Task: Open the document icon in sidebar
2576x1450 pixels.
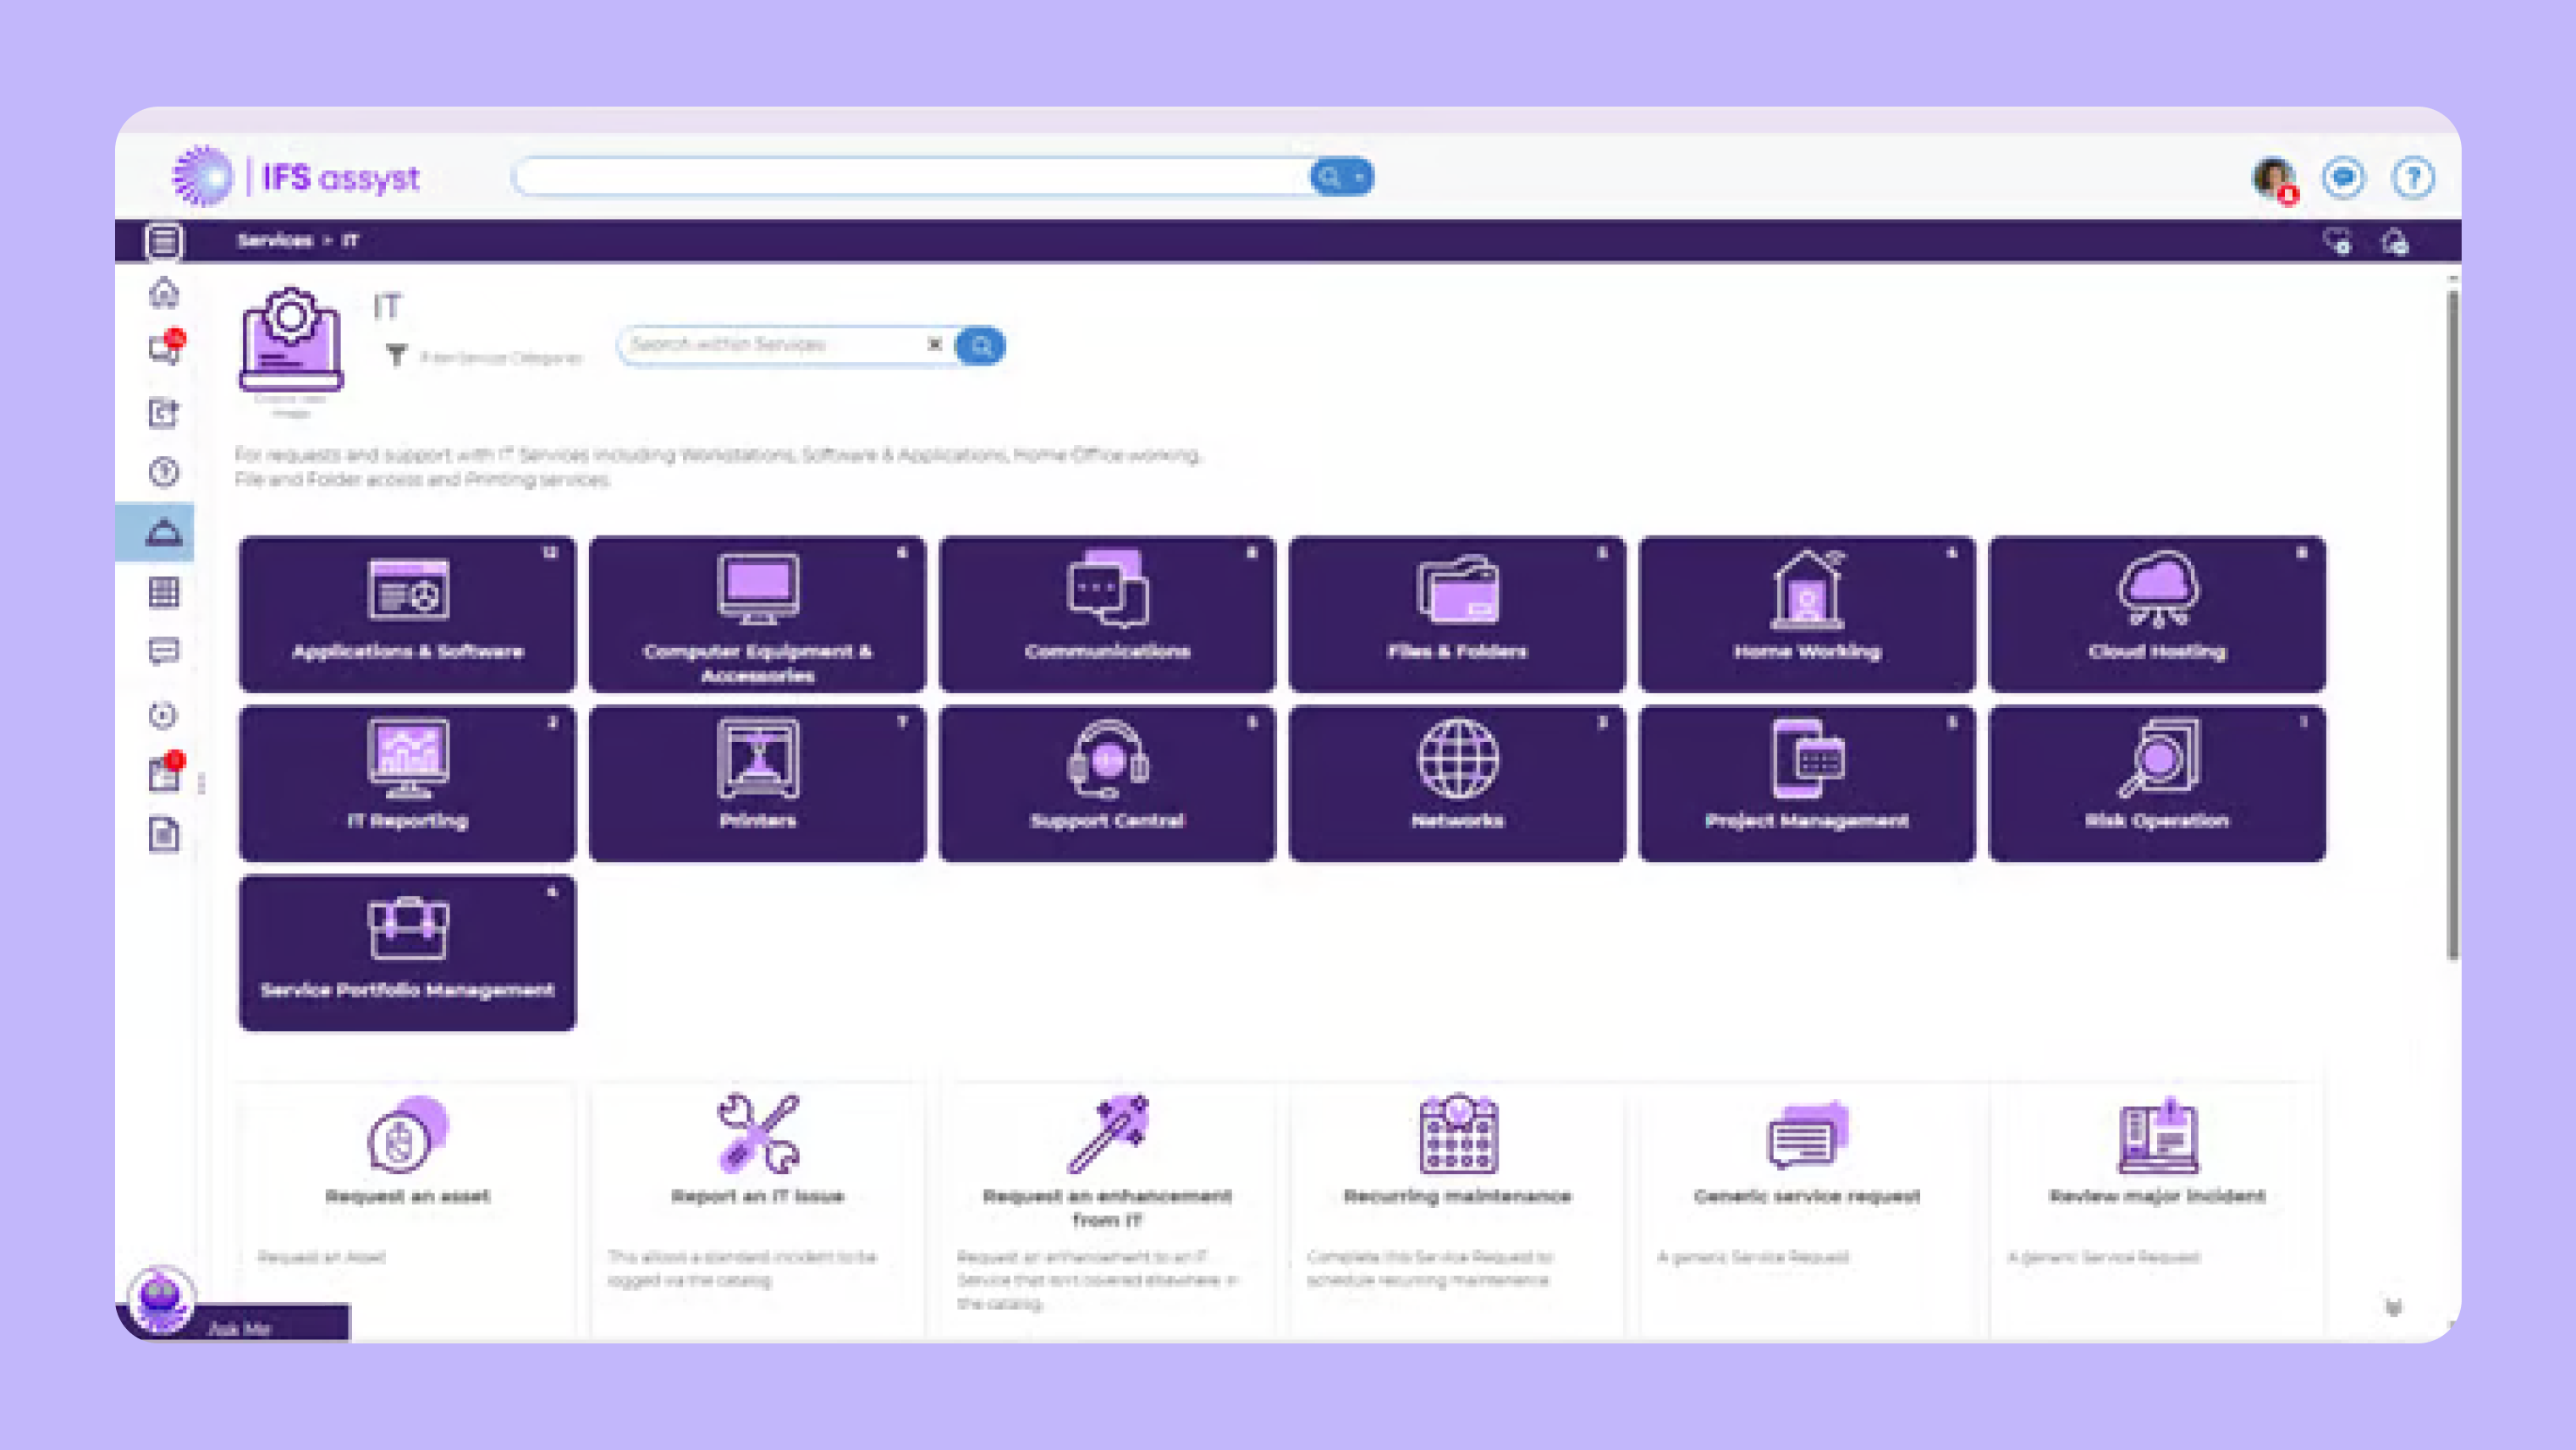Action: (164, 834)
